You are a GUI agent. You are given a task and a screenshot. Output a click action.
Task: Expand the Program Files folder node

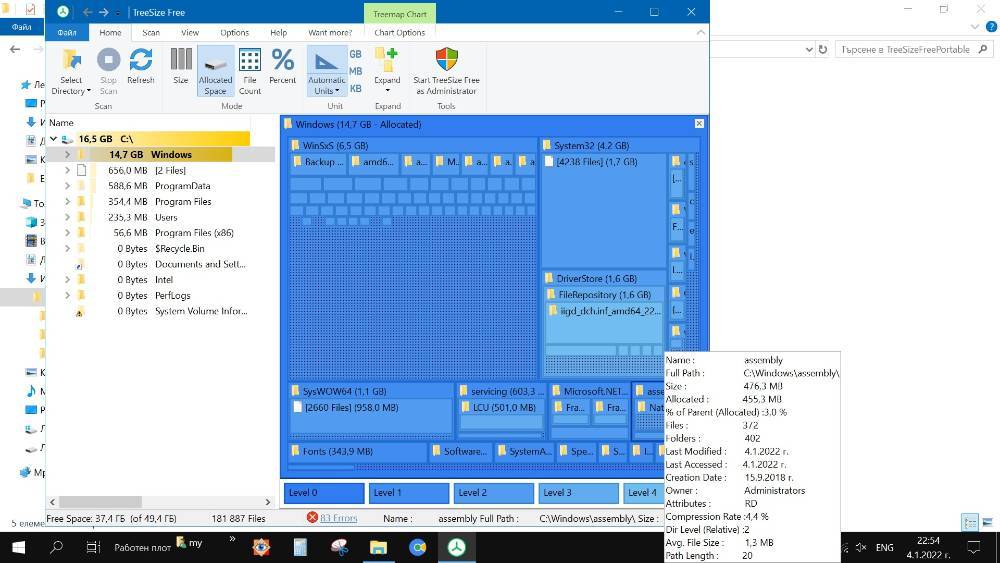coord(67,201)
